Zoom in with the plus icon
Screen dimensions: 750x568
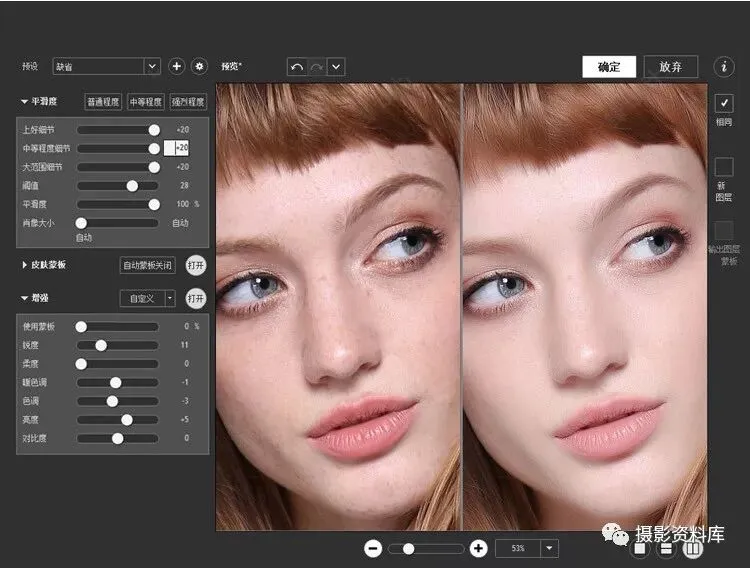click(x=478, y=548)
